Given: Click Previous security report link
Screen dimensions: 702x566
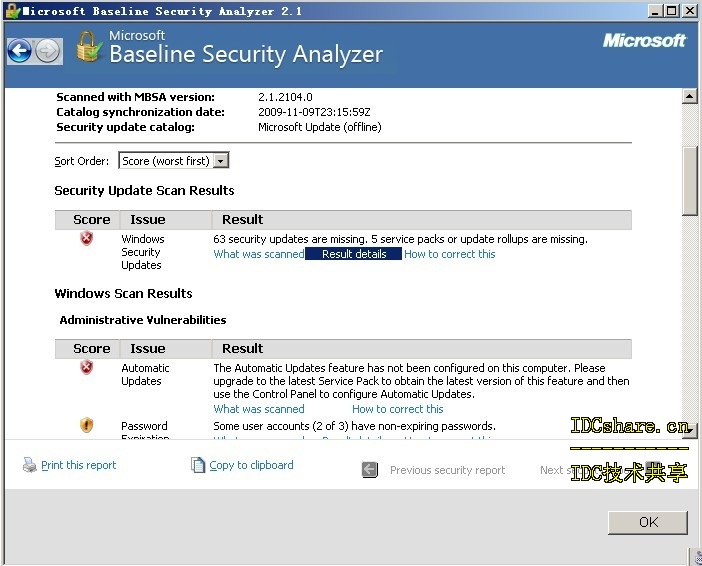Looking at the screenshot, I should pos(447,470).
